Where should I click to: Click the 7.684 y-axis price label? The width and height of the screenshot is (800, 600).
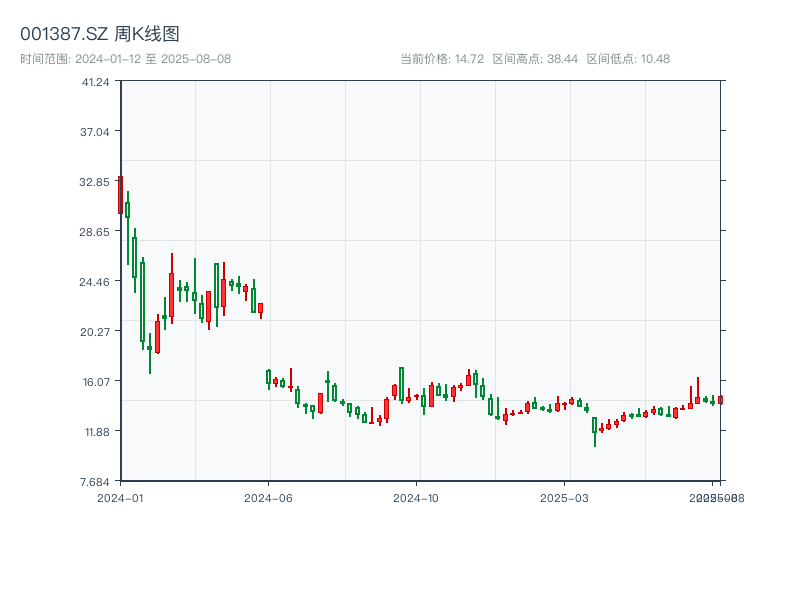click(x=96, y=482)
